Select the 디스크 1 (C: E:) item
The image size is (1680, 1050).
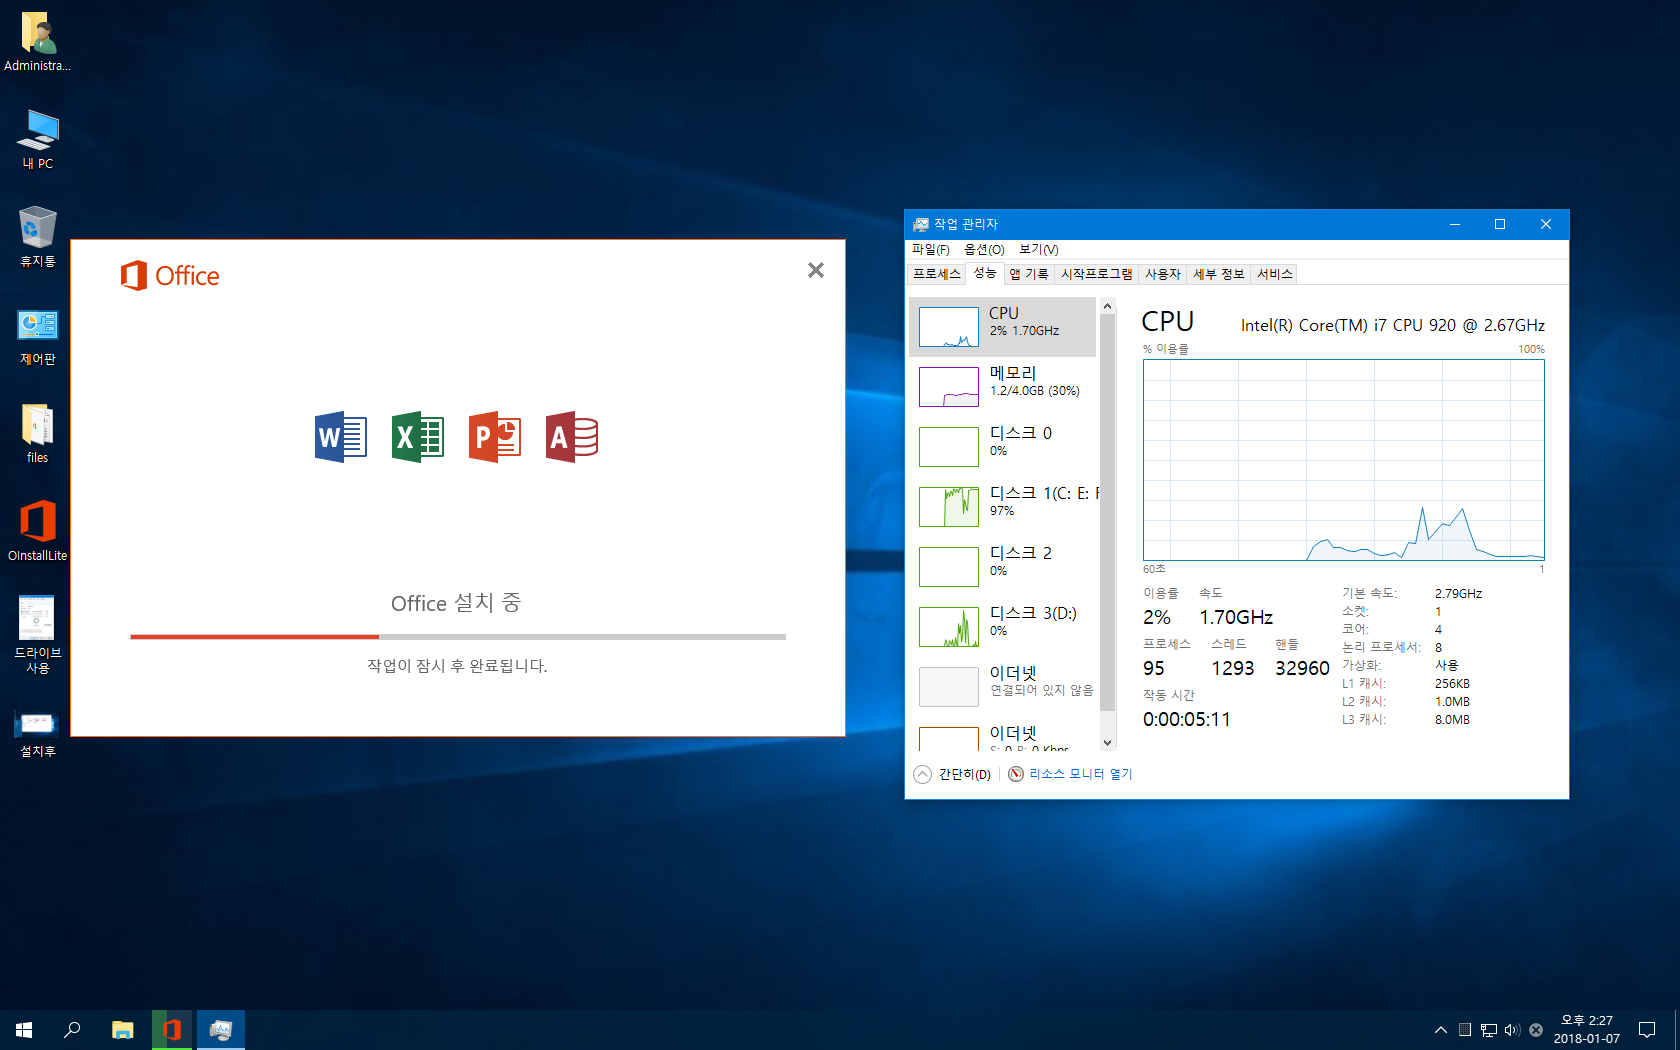[x=1003, y=507]
